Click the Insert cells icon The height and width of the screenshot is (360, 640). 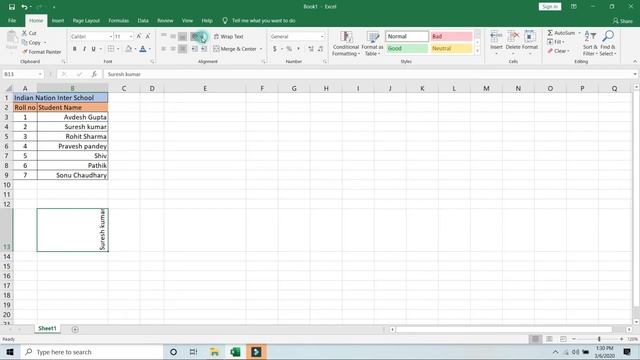(x=496, y=37)
